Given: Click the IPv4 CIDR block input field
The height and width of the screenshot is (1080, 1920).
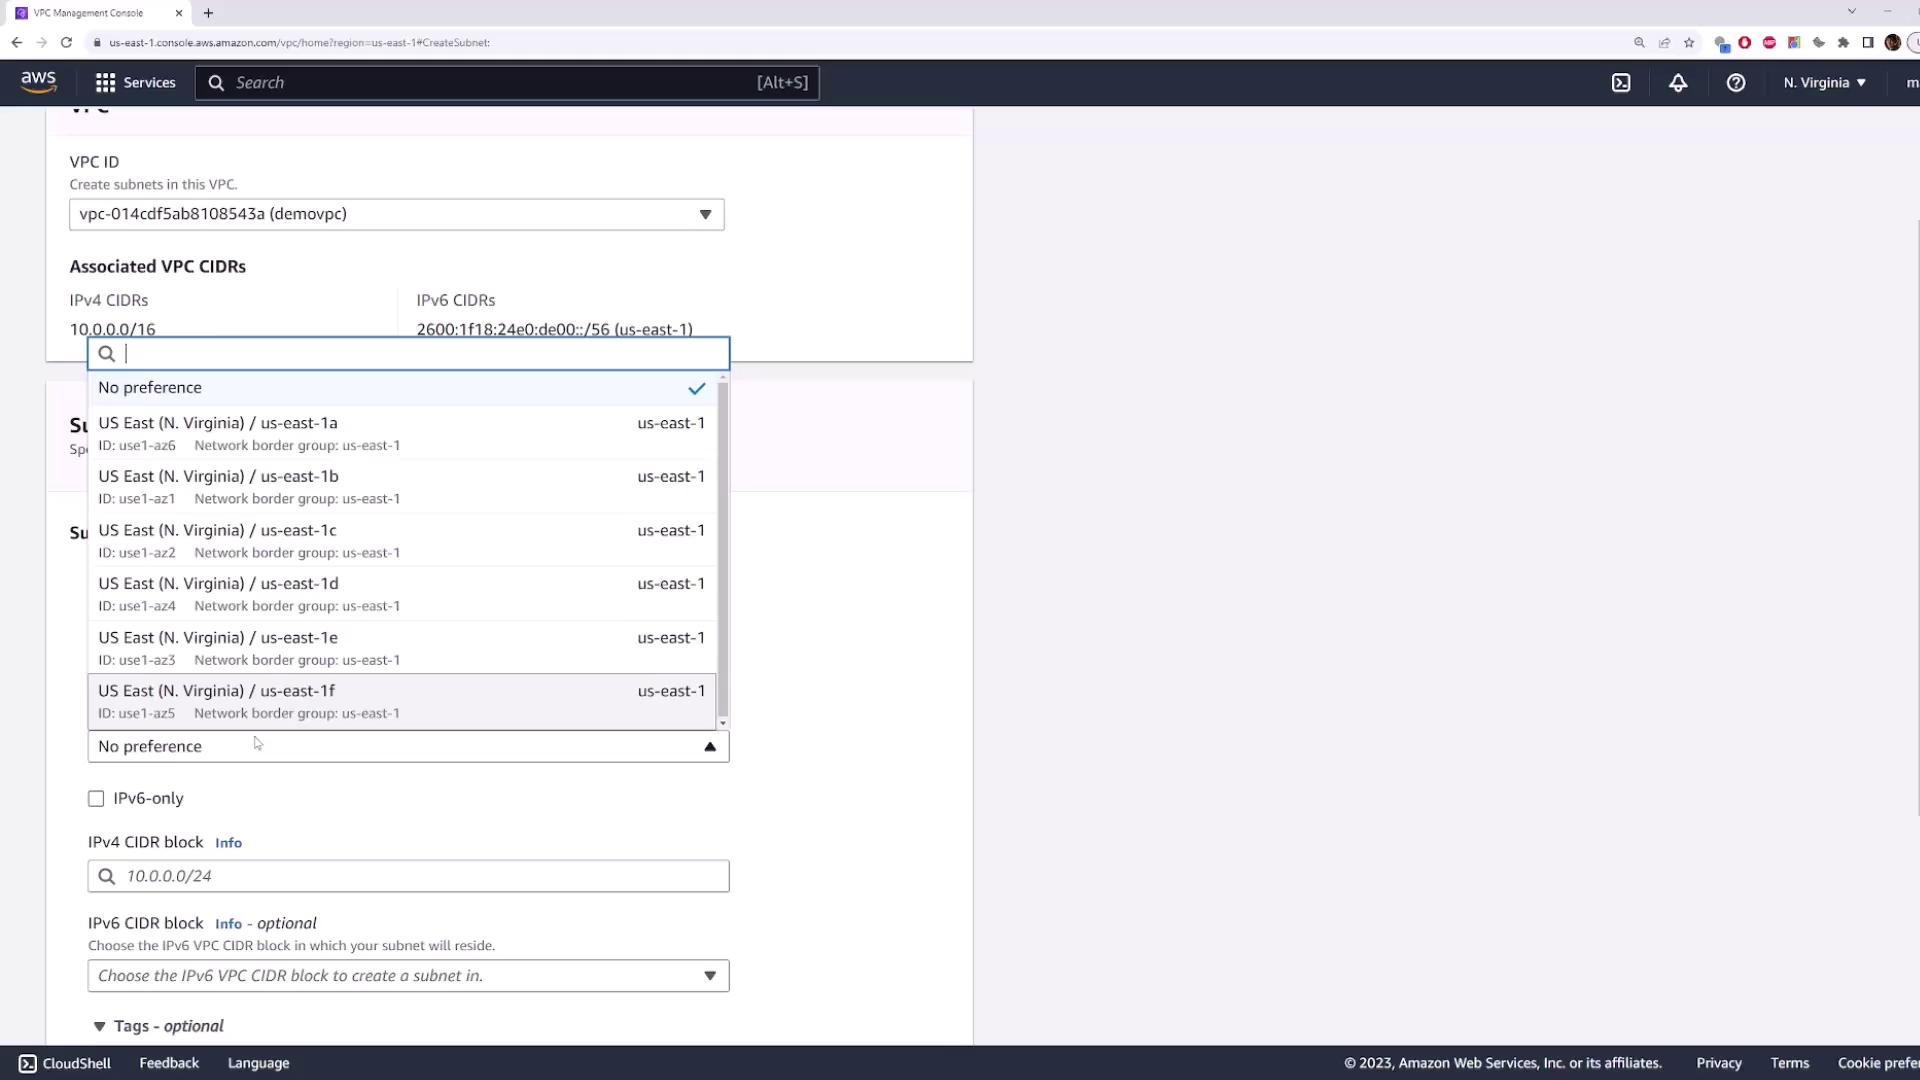Looking at the screenshot, I should (x=420, y=876).
